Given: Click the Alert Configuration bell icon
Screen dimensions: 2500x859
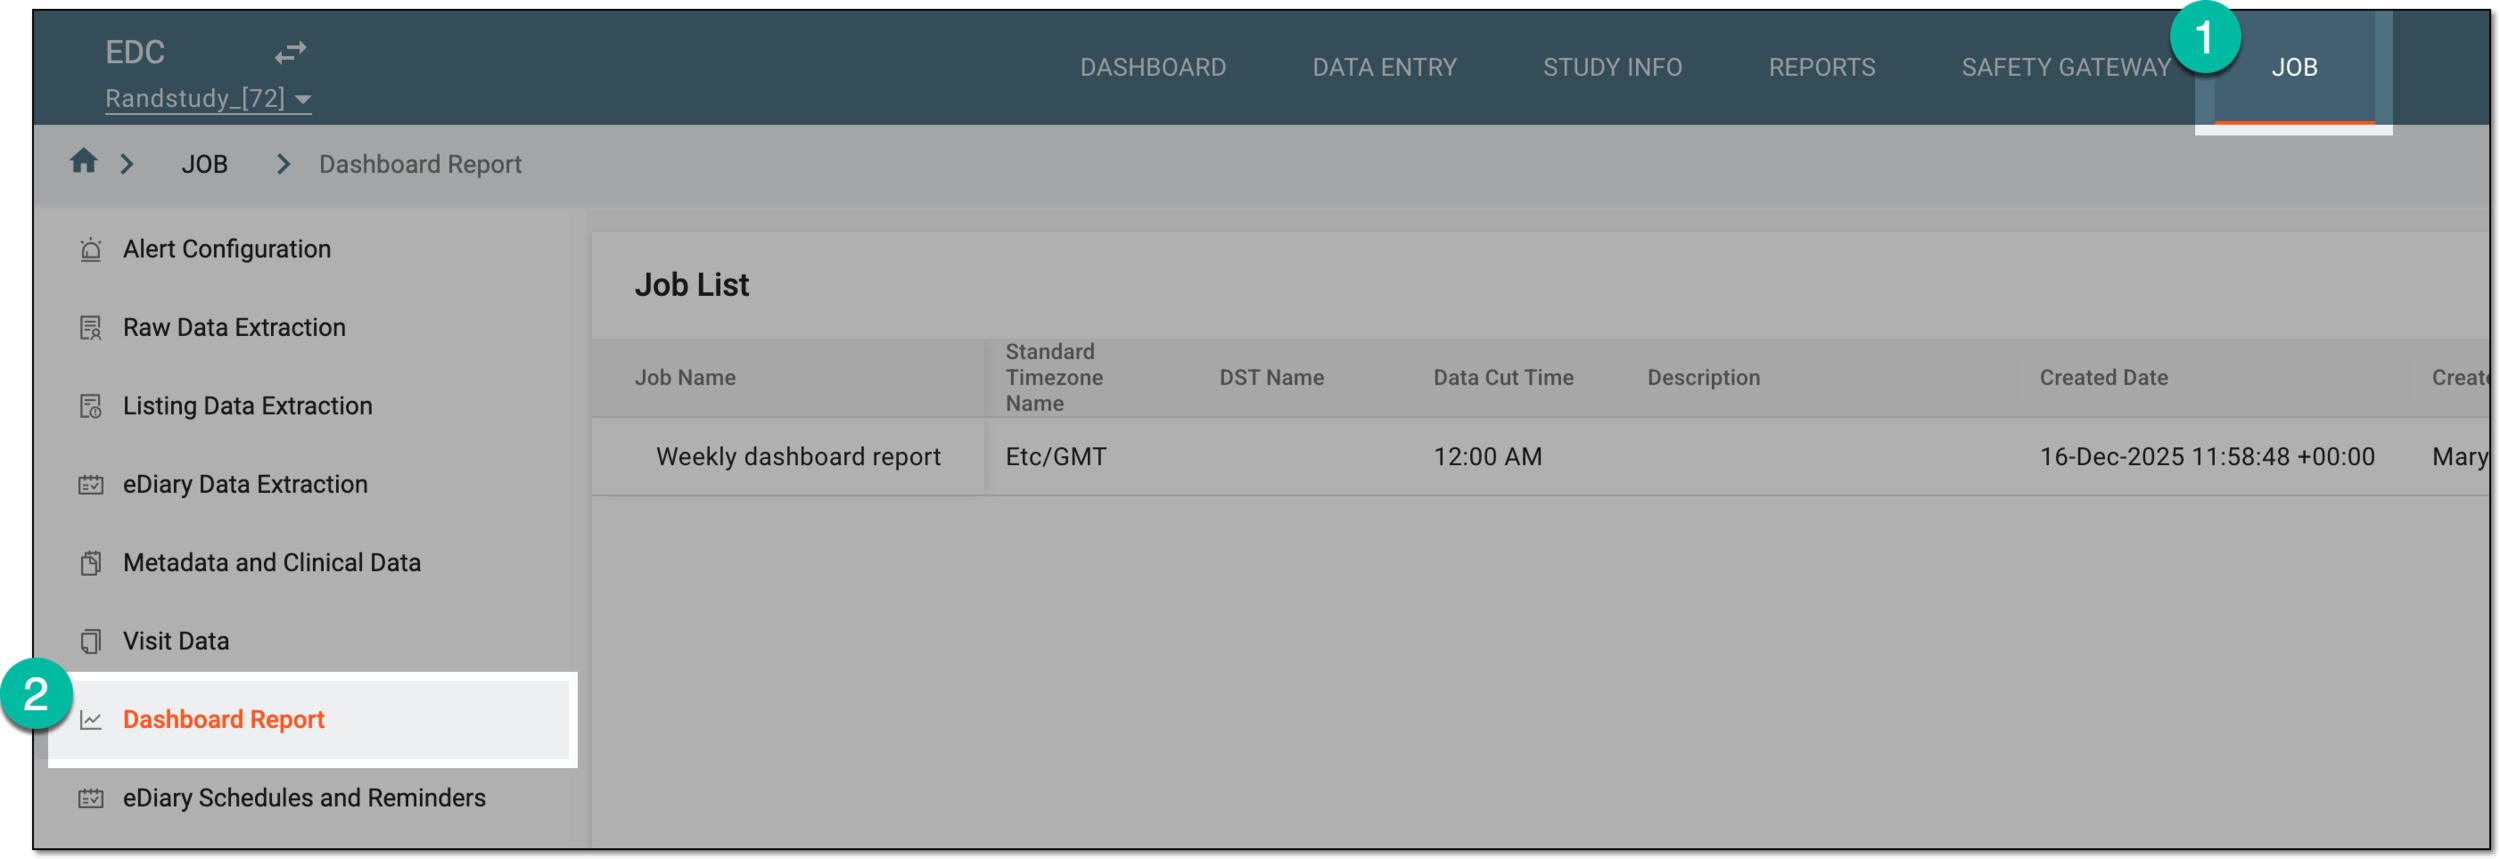Looking at the screenshot, I should (x=91, y=249).
